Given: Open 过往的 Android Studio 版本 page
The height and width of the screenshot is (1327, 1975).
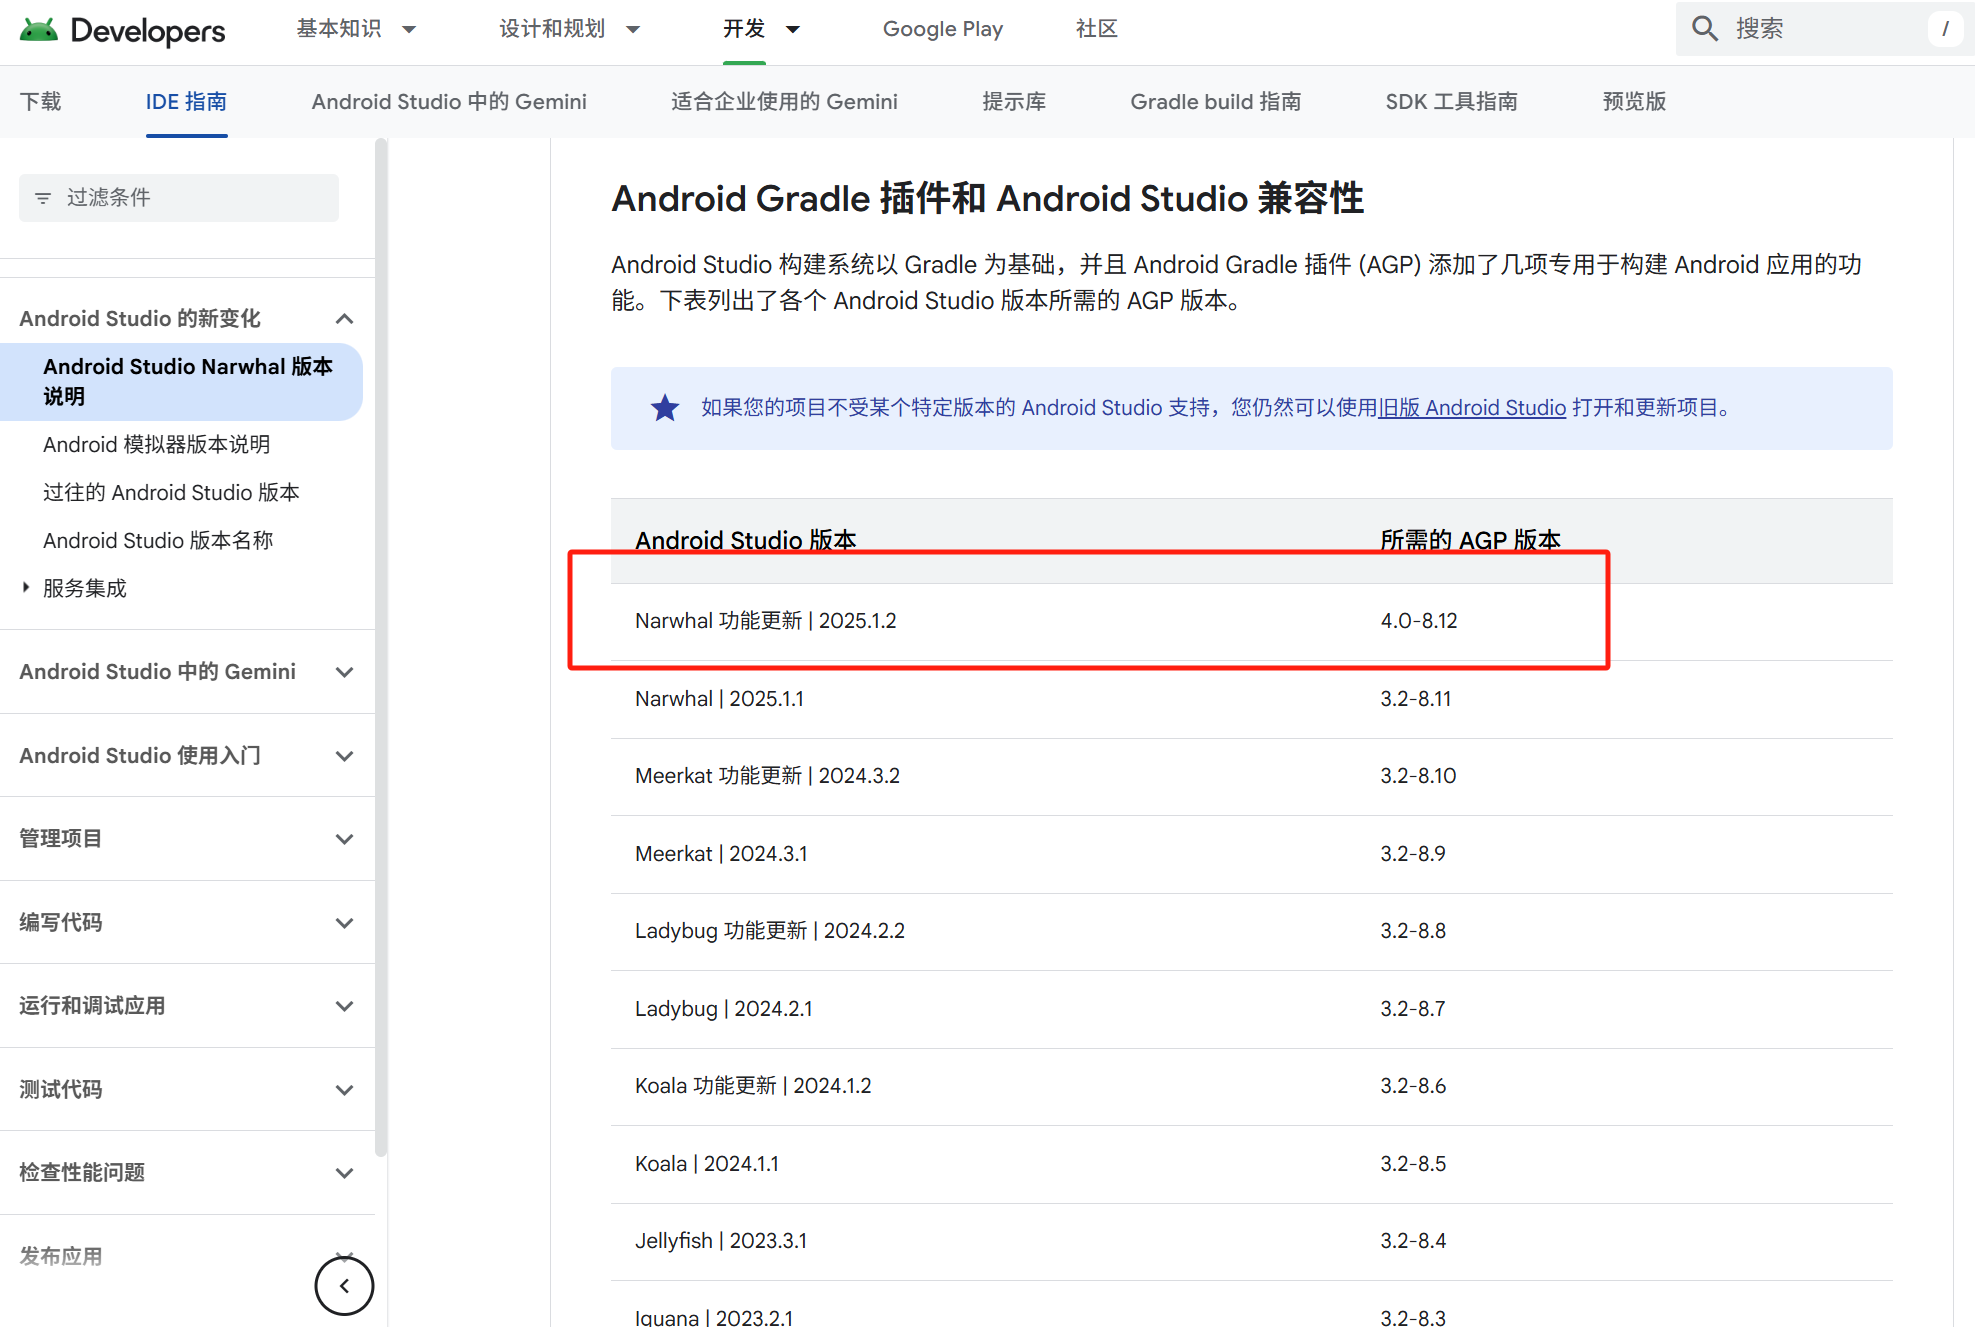Looking at the screenshot, I should (171, 493).
